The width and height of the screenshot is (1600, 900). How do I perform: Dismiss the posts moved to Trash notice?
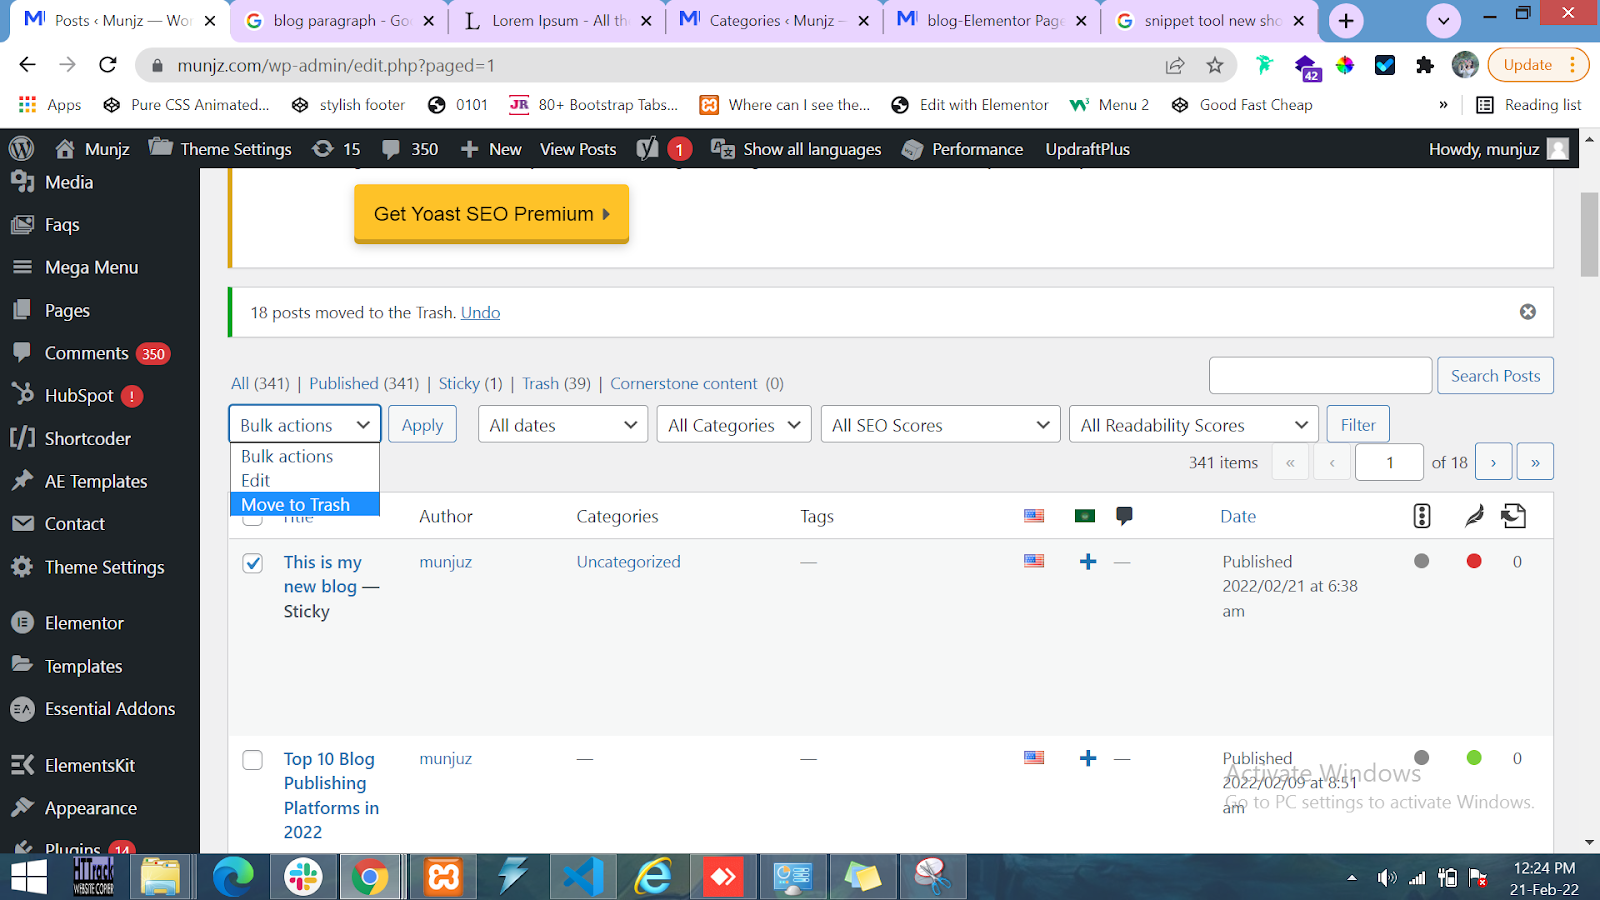pos(1528,312)
